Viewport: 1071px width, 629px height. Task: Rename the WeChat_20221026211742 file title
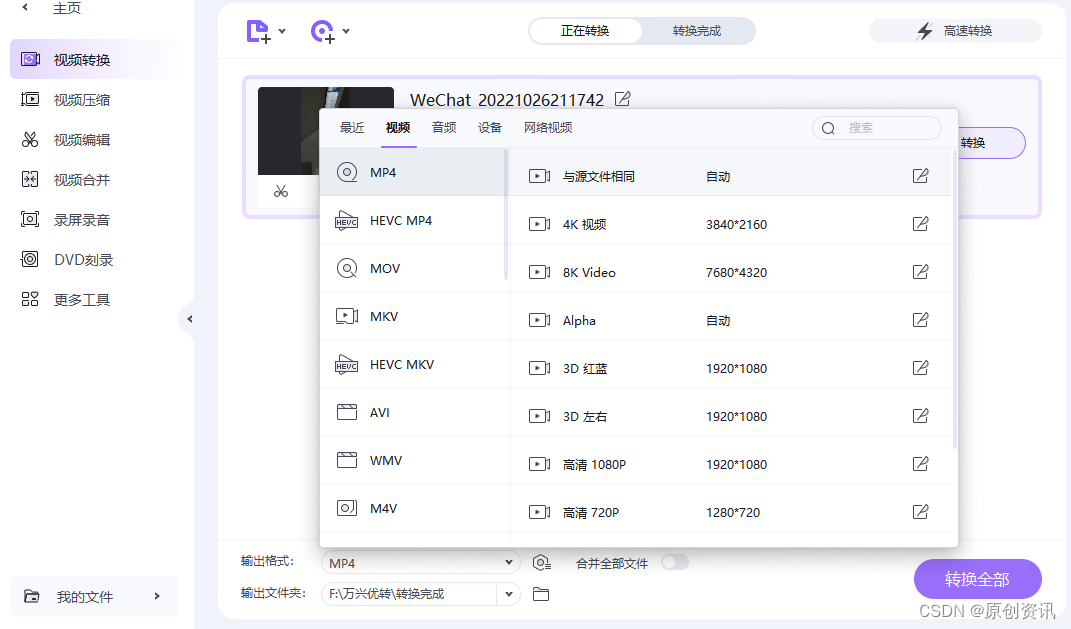point(622,99)
